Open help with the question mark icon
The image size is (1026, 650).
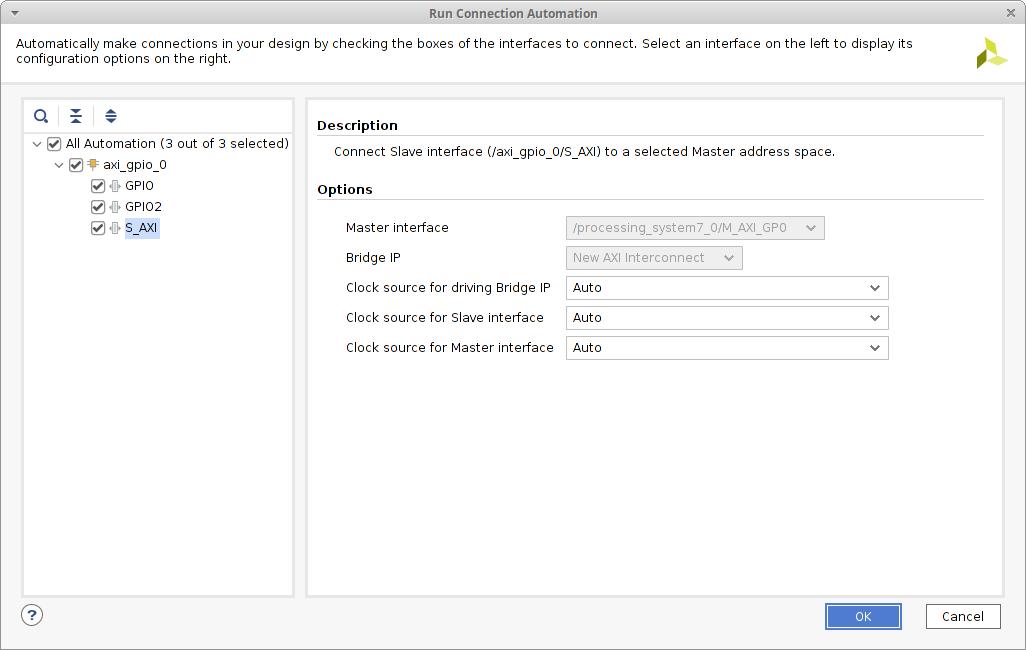coord(32,615)
